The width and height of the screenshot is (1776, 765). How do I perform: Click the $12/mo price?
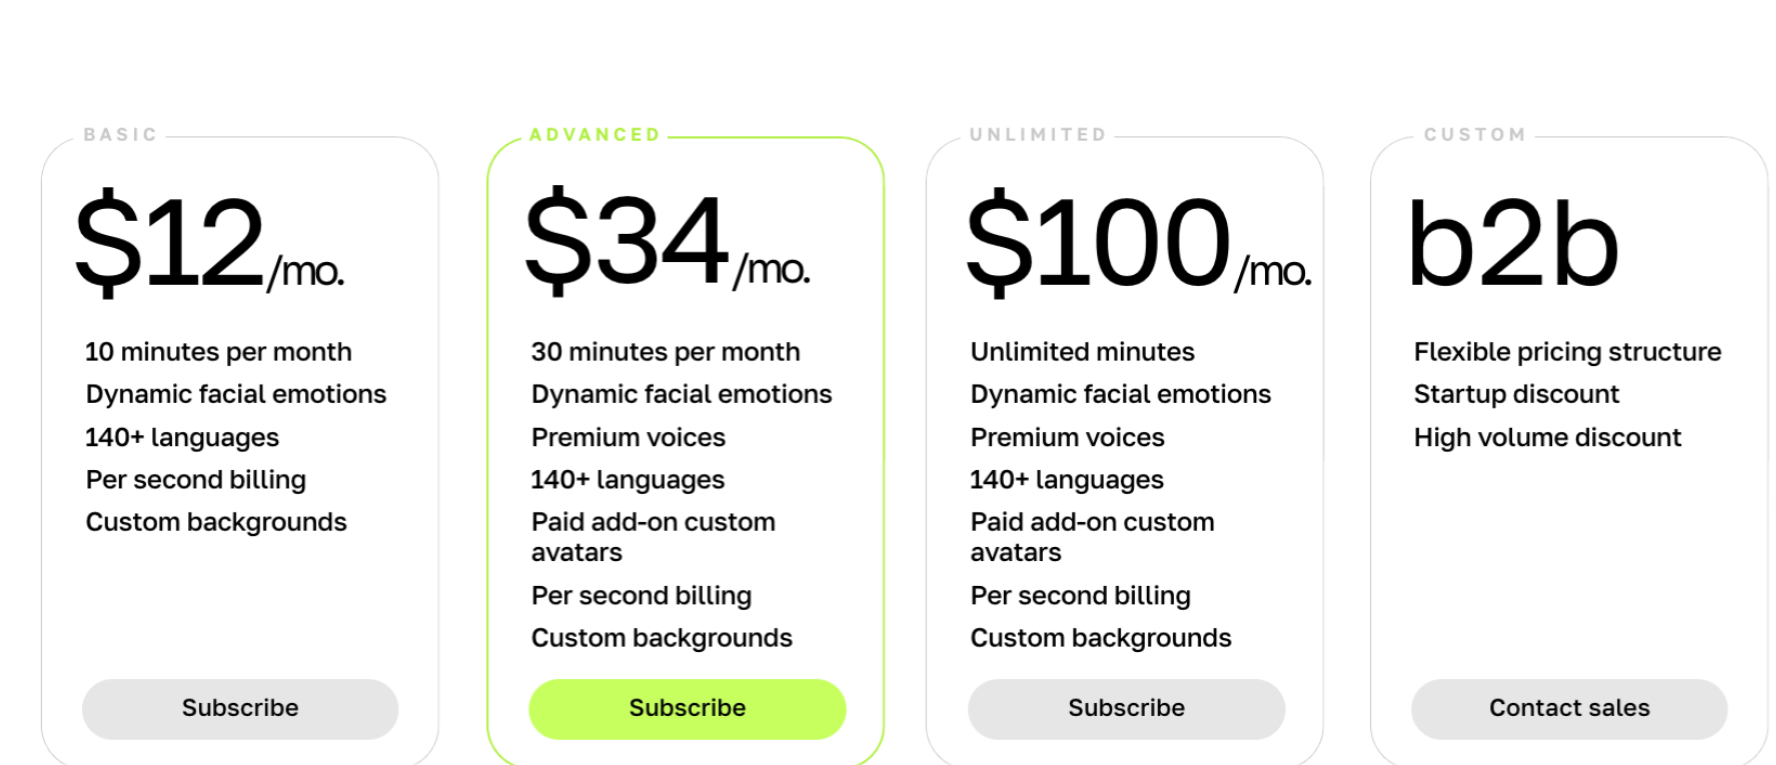[x=209, y=243]
